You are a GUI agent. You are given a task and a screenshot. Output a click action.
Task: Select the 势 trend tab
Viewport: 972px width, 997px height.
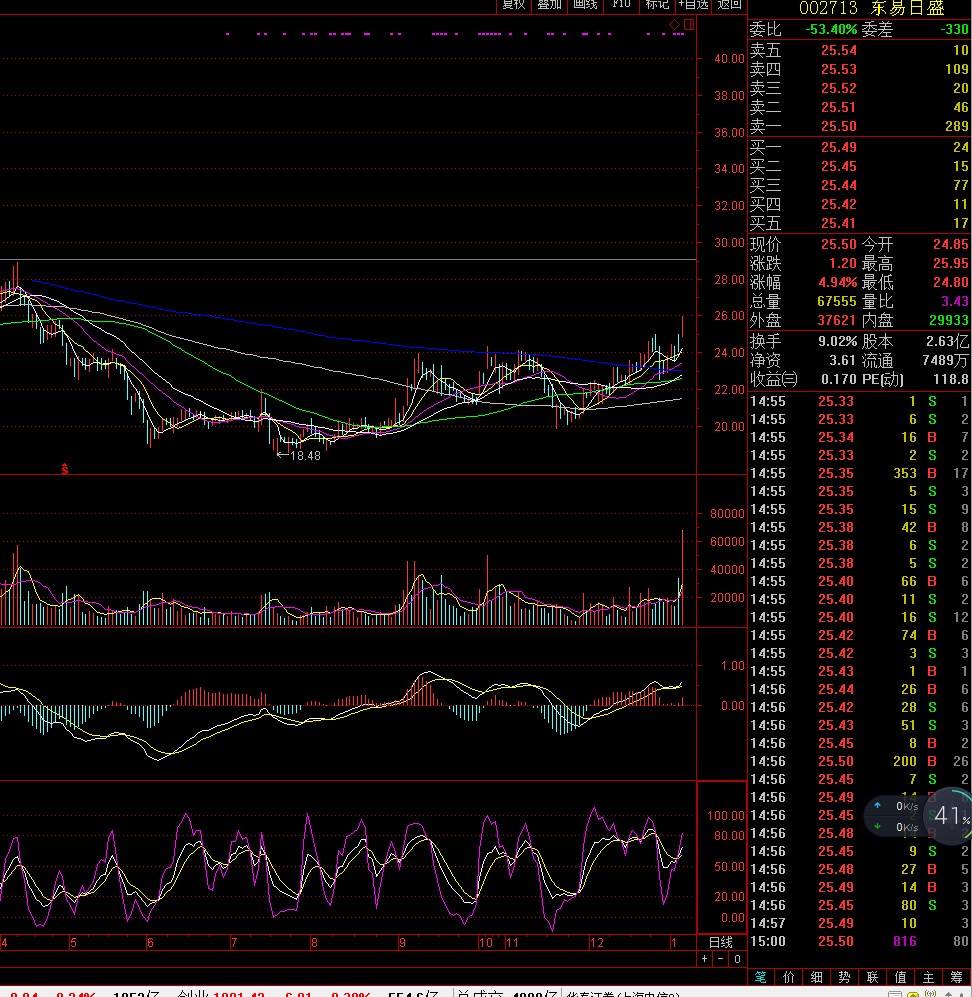[x=845, y=977]
